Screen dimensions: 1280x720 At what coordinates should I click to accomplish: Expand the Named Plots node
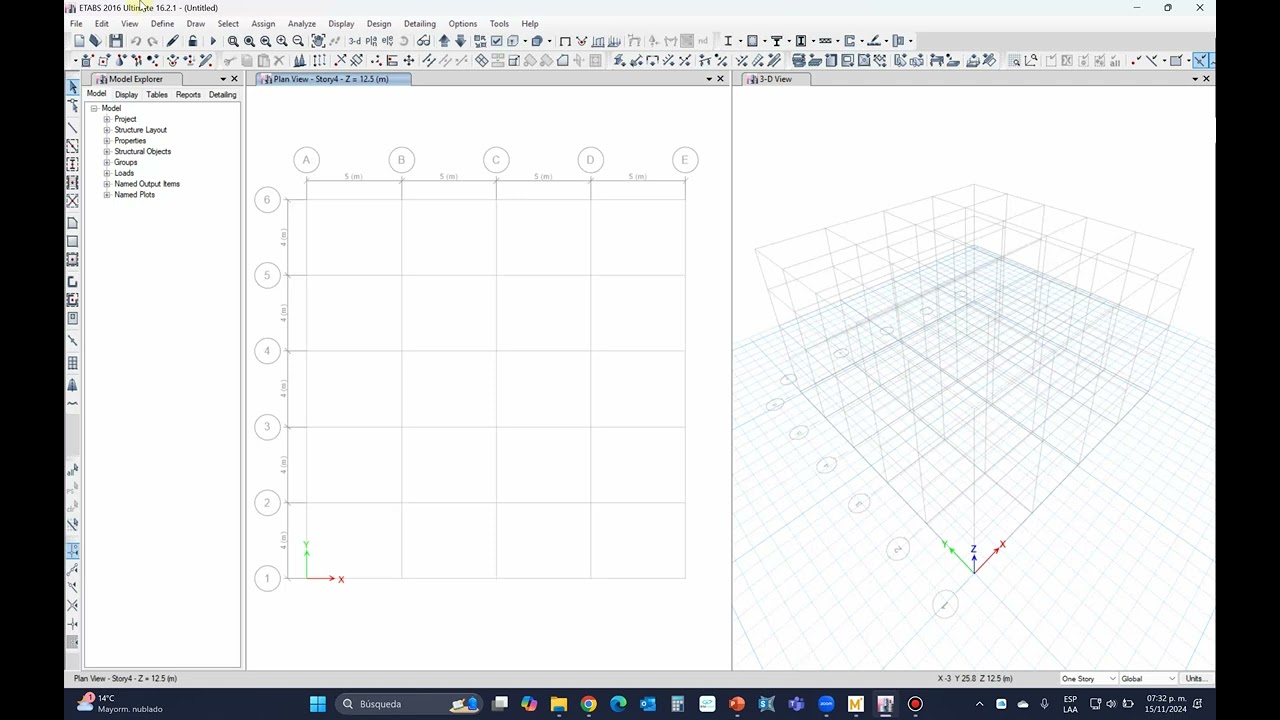tap(107, 195)
